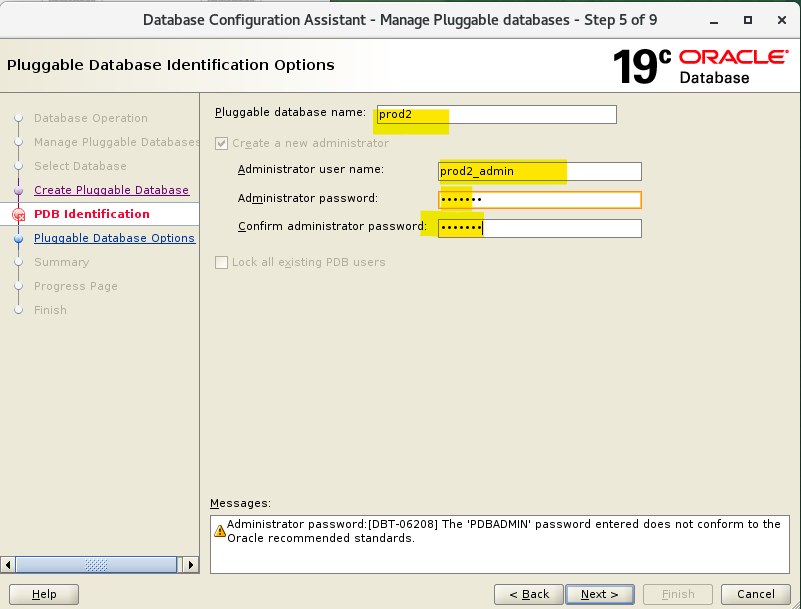Viewport: 801px width, 609px height.
Task: Click the PDB Identification error step icon
Action: [x=18, y=215]
